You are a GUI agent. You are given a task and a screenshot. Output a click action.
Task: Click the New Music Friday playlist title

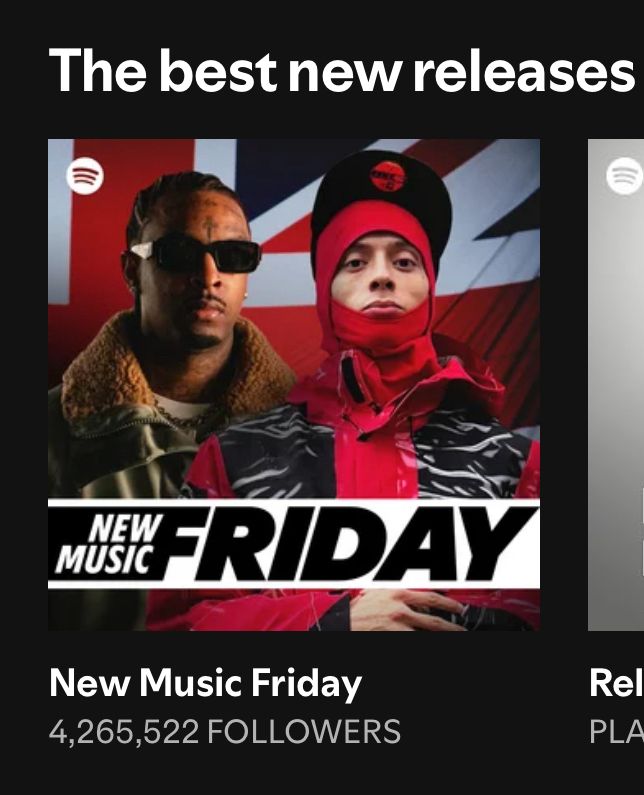tap(205, 683)
